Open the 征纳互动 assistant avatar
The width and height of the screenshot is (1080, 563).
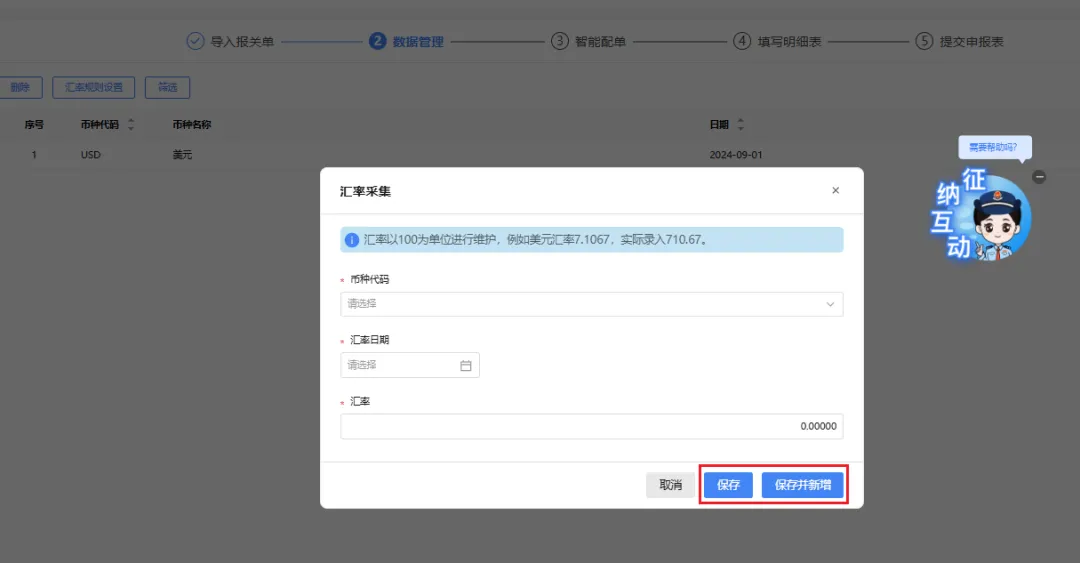(981, 215)
